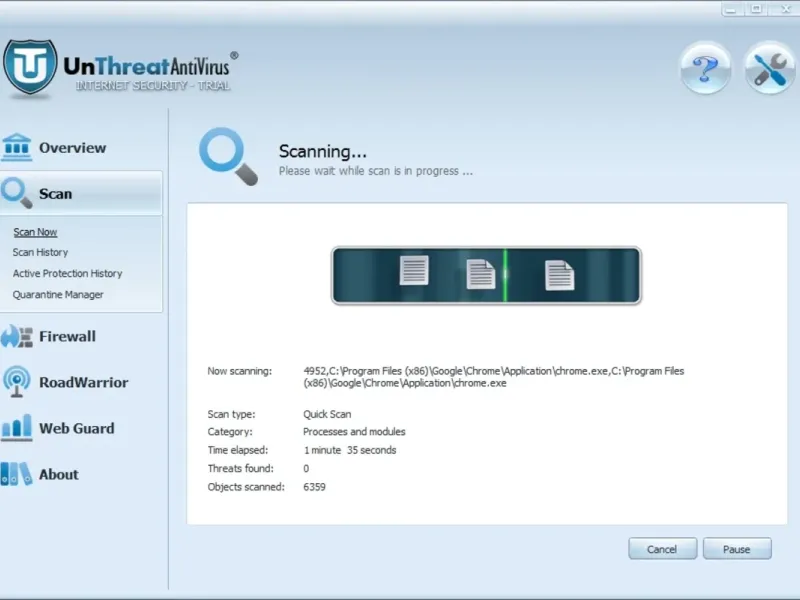Minimize the UnThreat window
800x600 pixels.
[x=731, y=9]
